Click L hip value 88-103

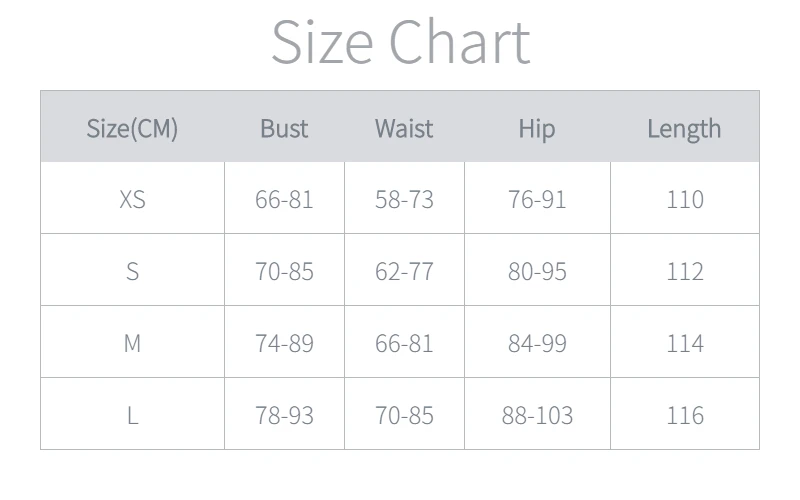(x=537, y=415)
